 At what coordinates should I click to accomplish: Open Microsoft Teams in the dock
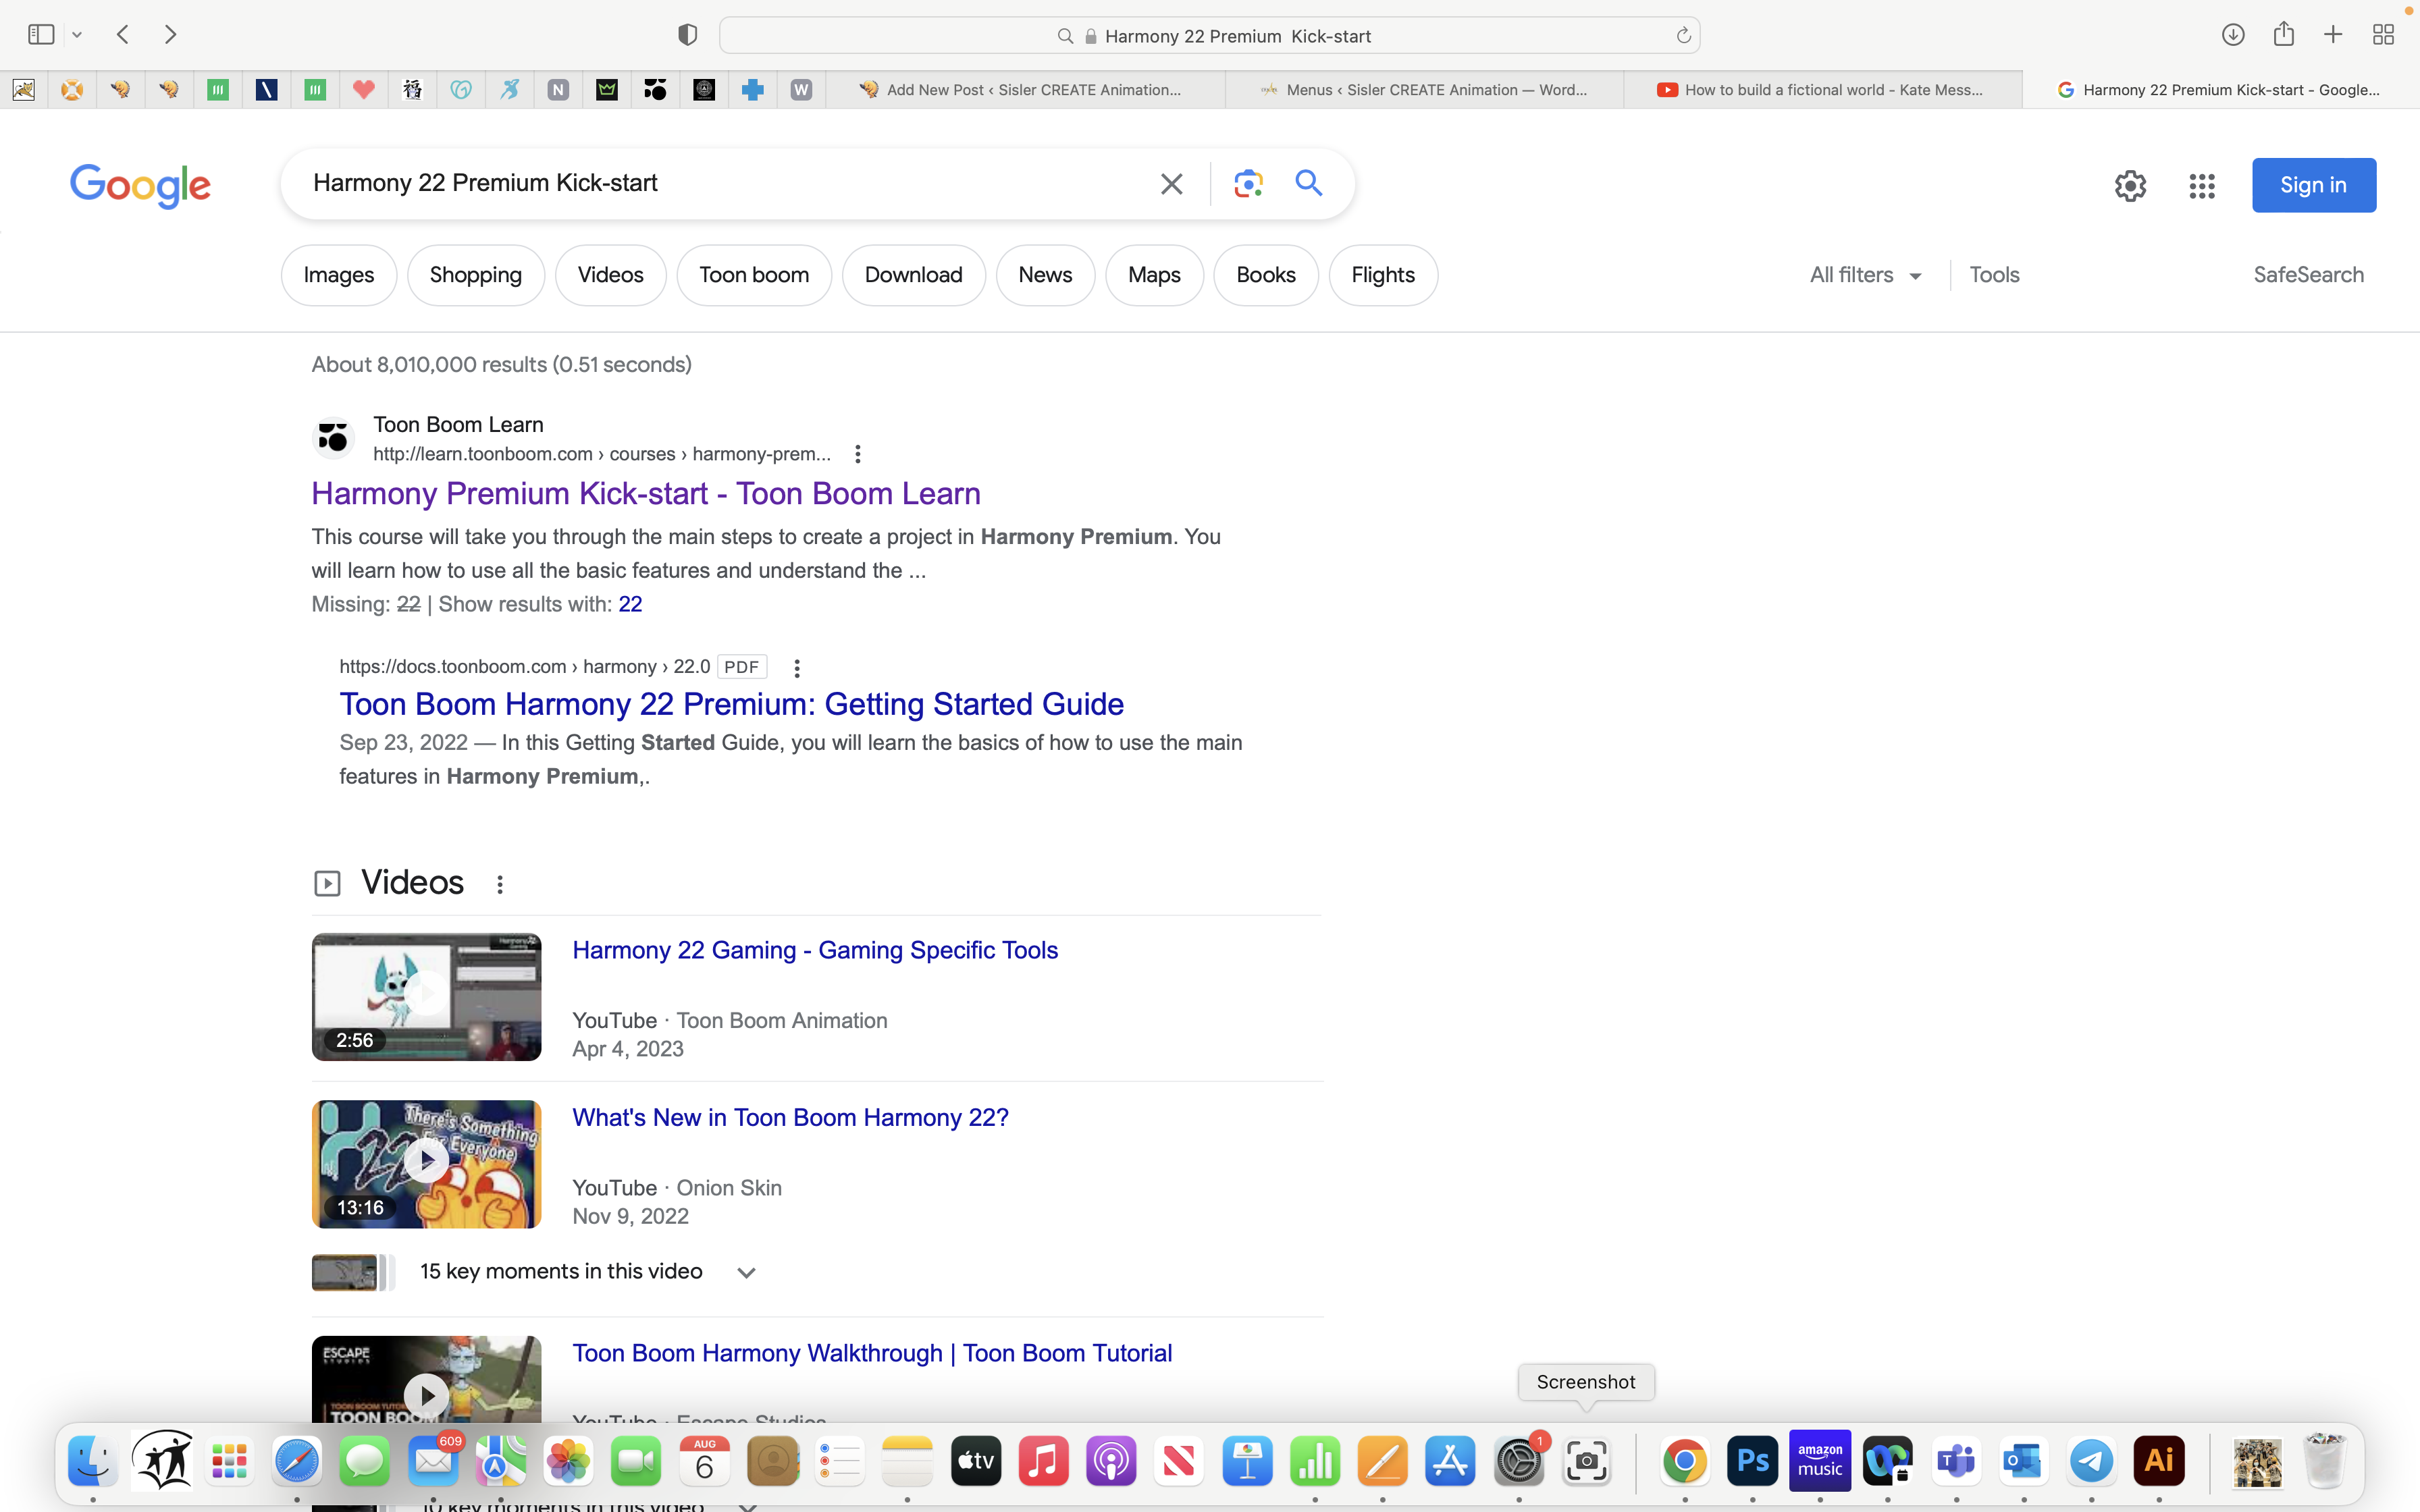[1956, 1461]
